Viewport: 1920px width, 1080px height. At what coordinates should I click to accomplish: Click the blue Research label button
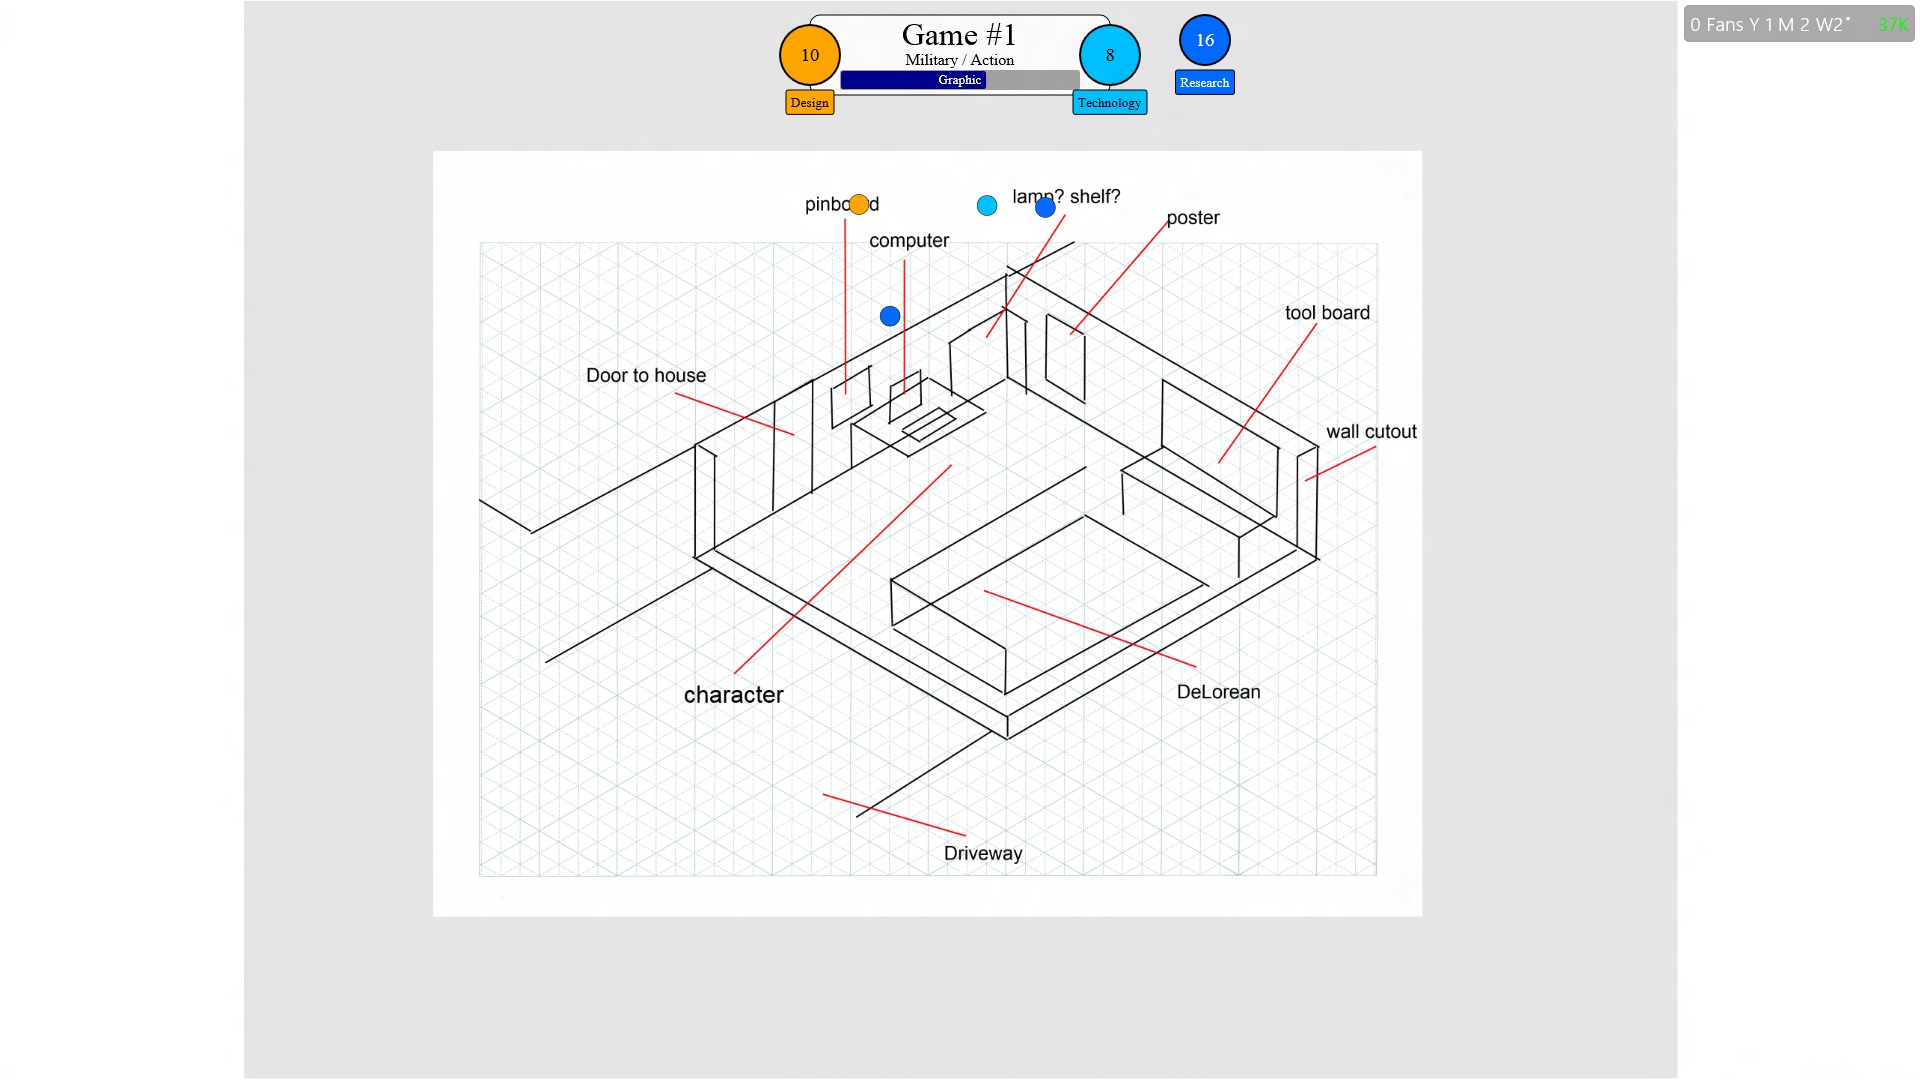[1204, 83]
